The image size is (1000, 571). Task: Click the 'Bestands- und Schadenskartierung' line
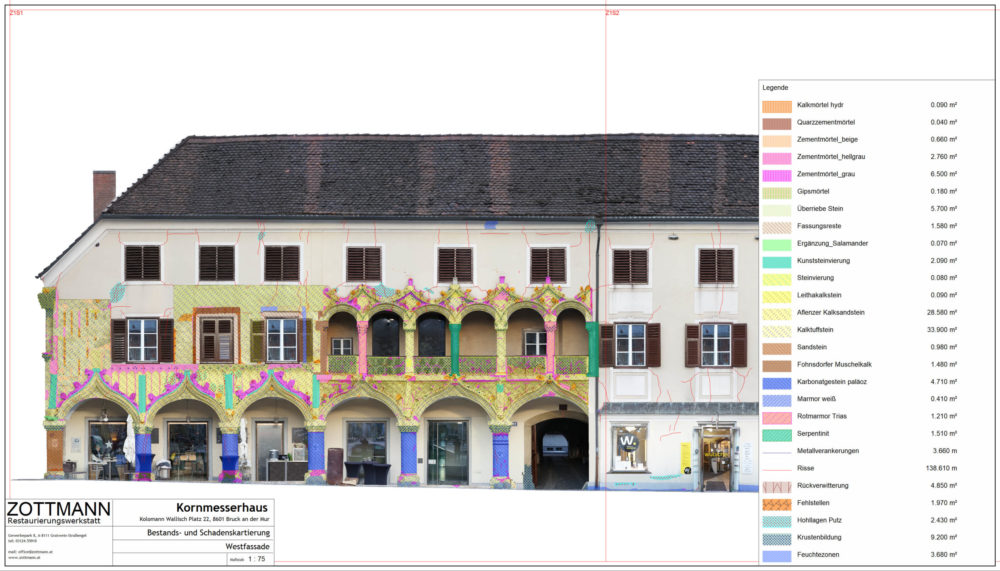(x=209, y=533)
